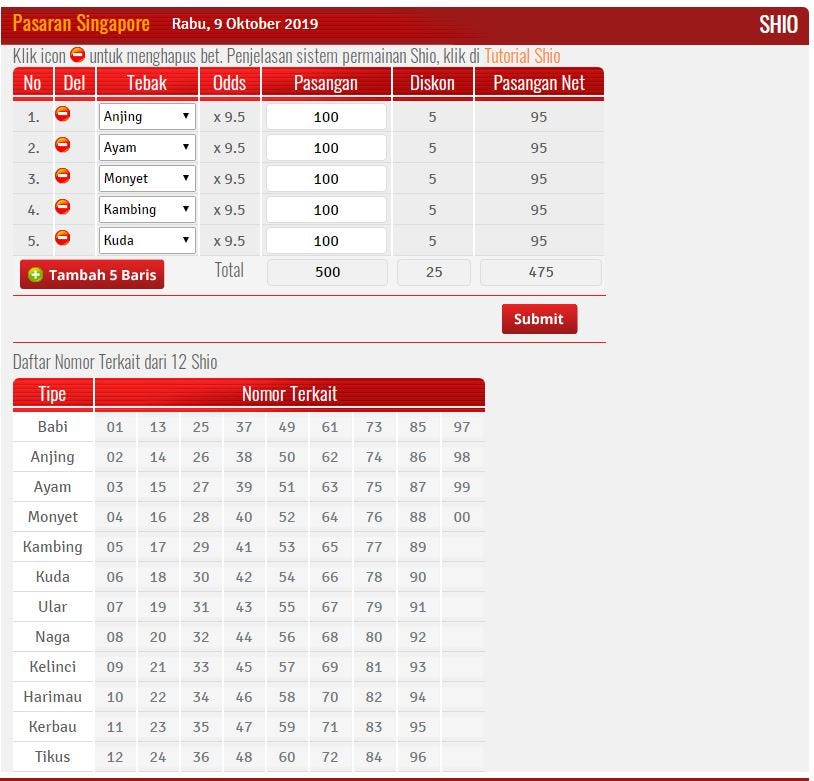
Task: Click the total Diskon box showing 25
Action: [434, 272]
